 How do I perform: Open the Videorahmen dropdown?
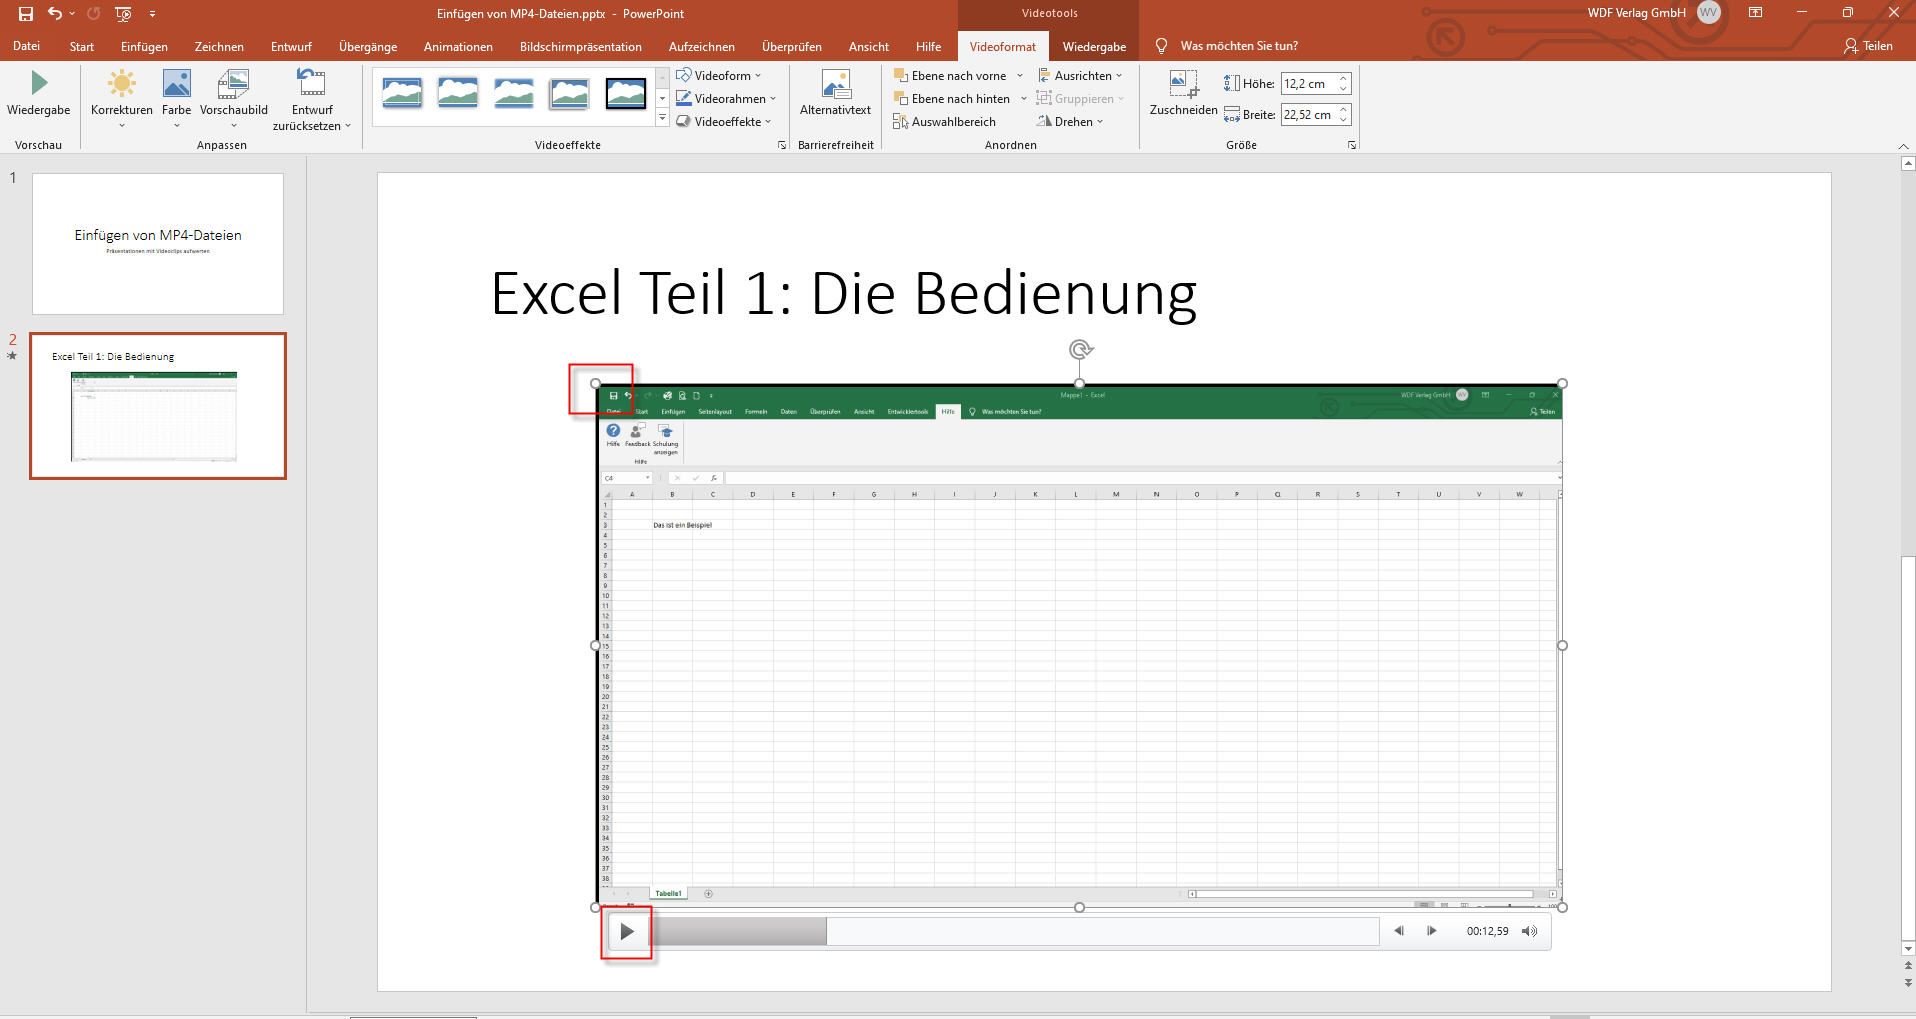(726, 99)
